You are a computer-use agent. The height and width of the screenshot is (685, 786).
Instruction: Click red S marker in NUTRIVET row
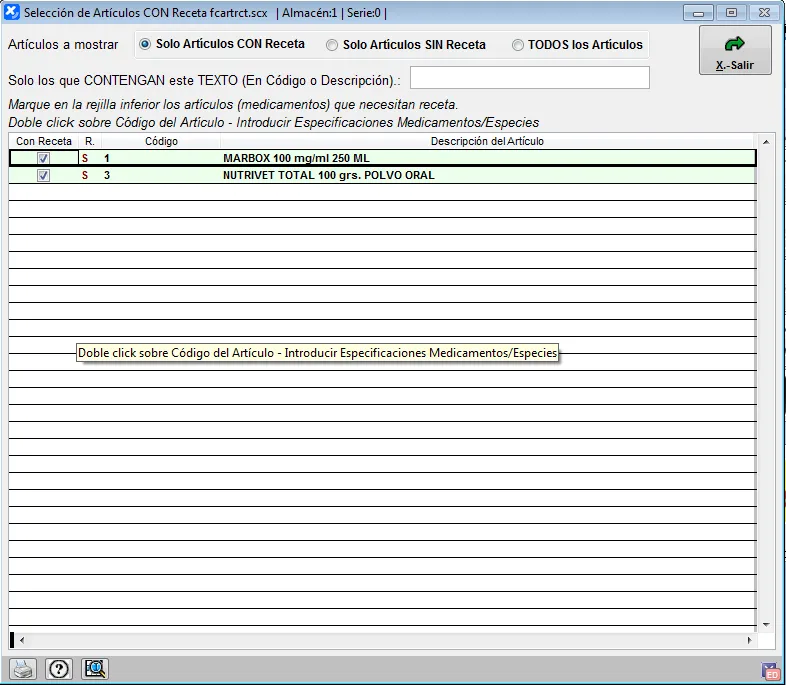pos(85,175)
